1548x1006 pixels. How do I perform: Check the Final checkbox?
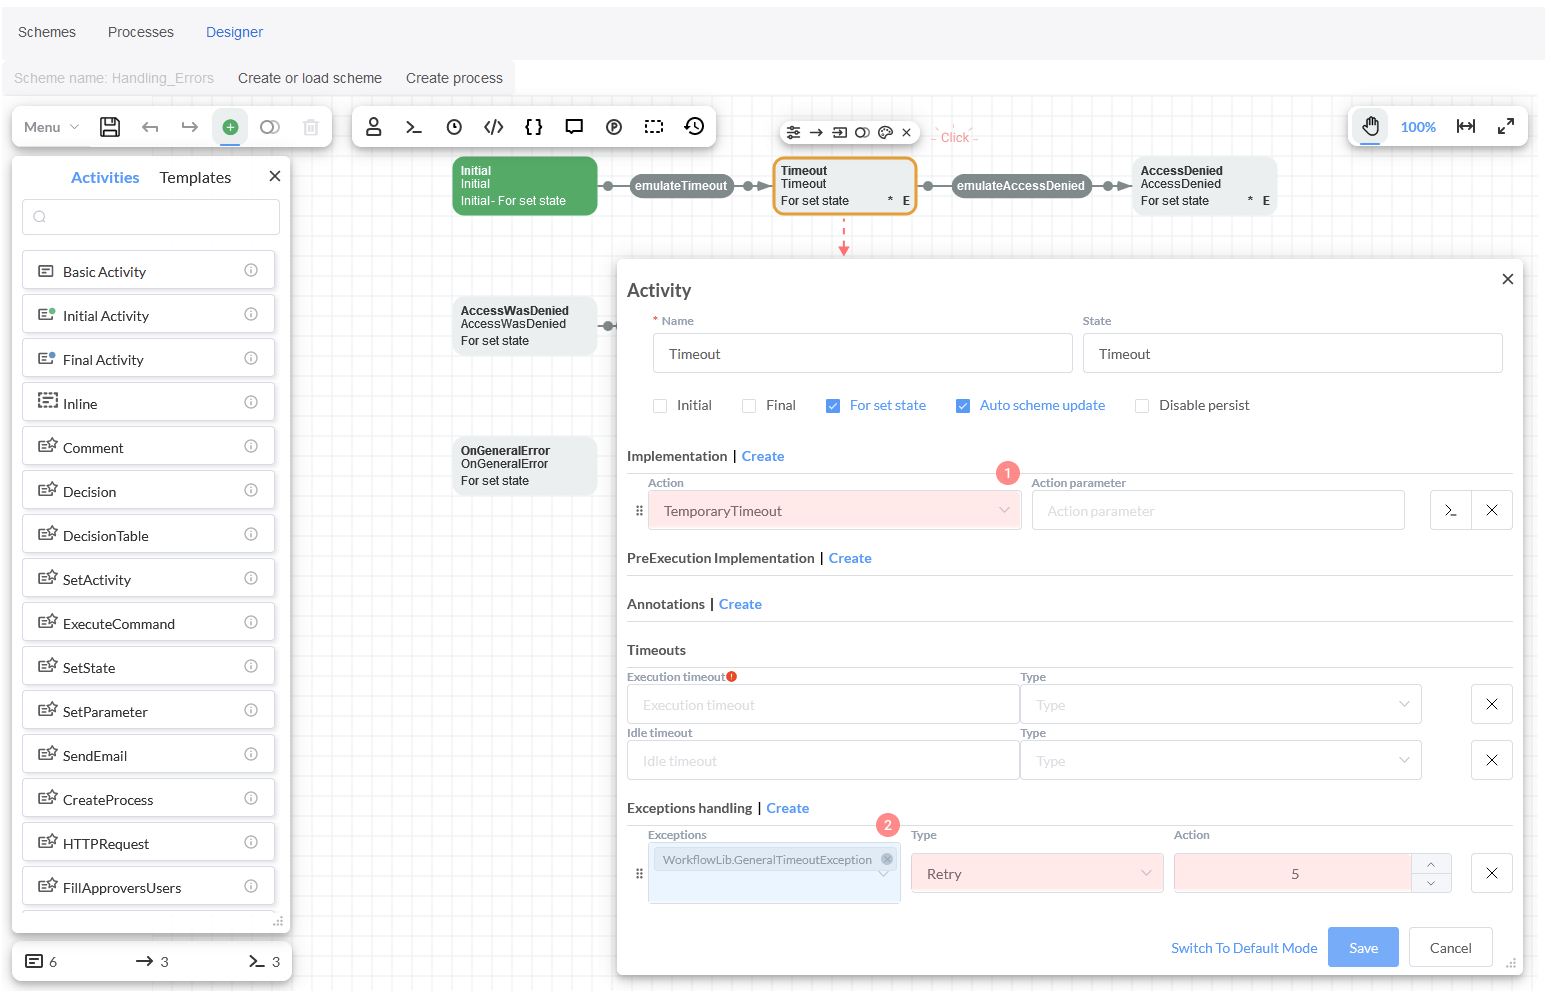[749, 405]
